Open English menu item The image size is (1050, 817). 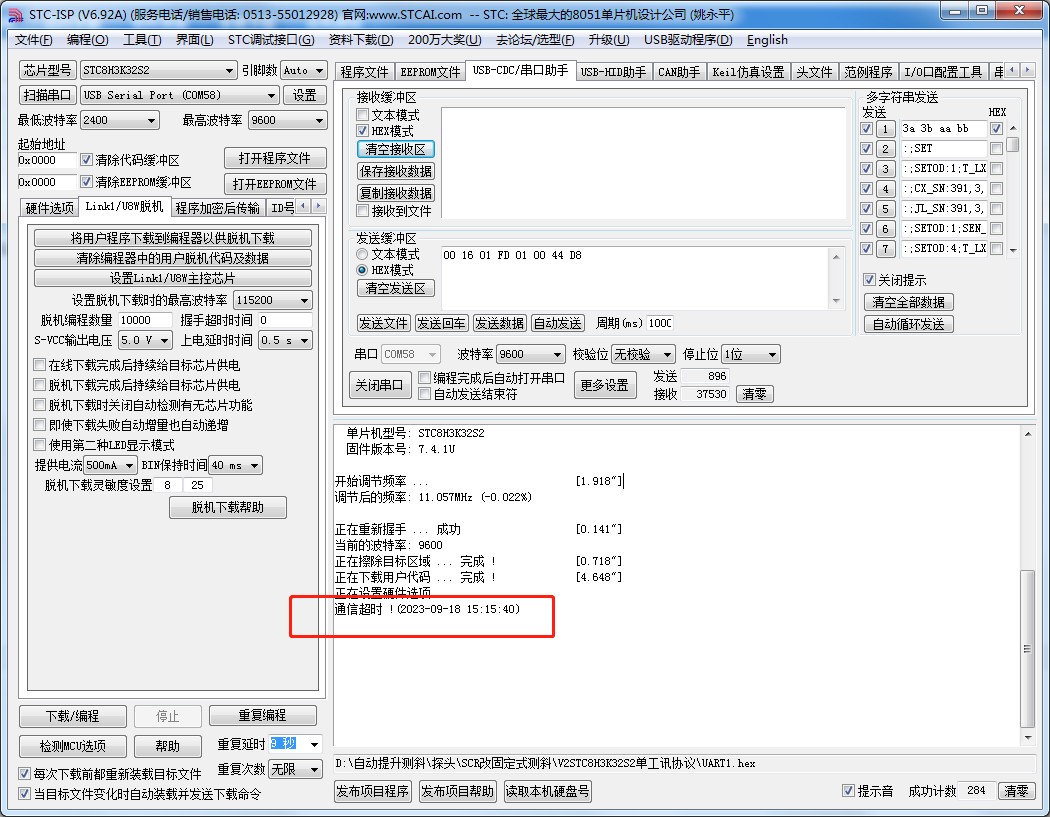pyautogui.click(x=767, y=40)
